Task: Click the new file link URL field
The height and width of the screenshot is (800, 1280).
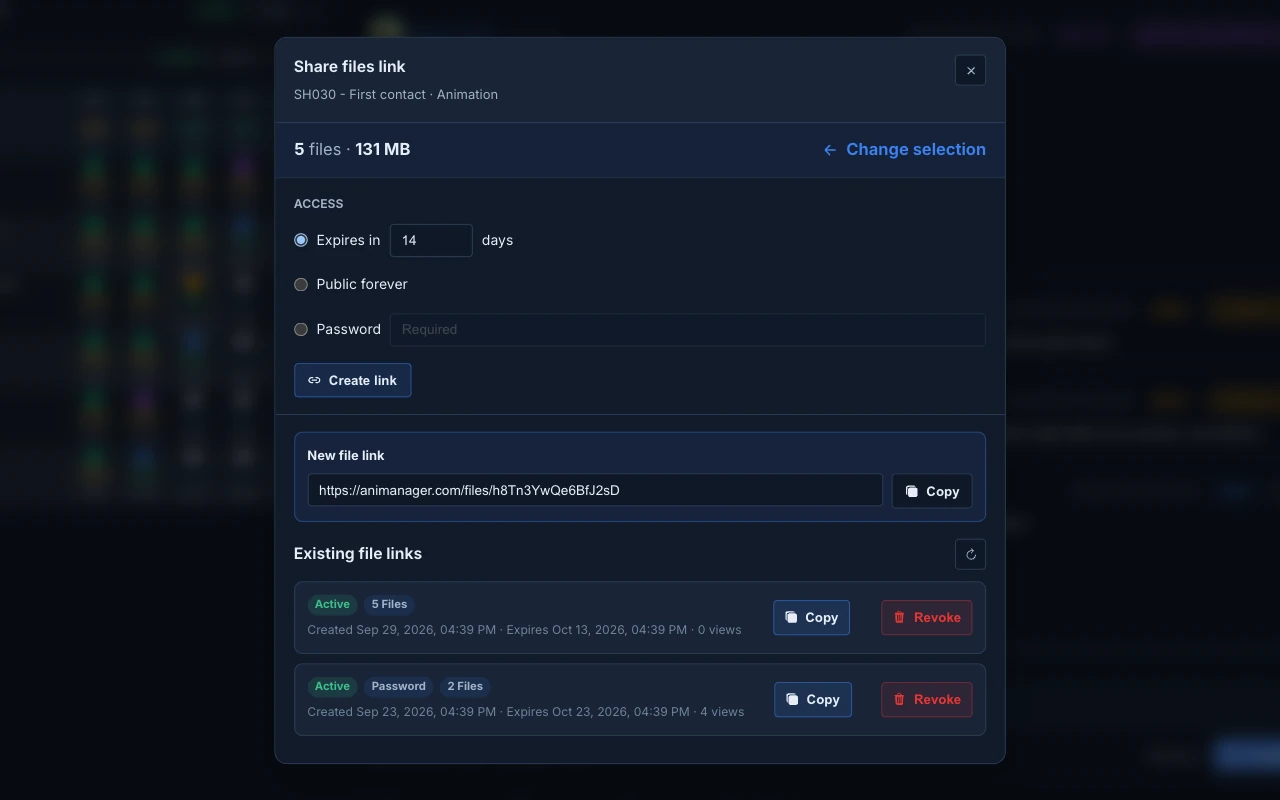Action: (x=595, y=490)
